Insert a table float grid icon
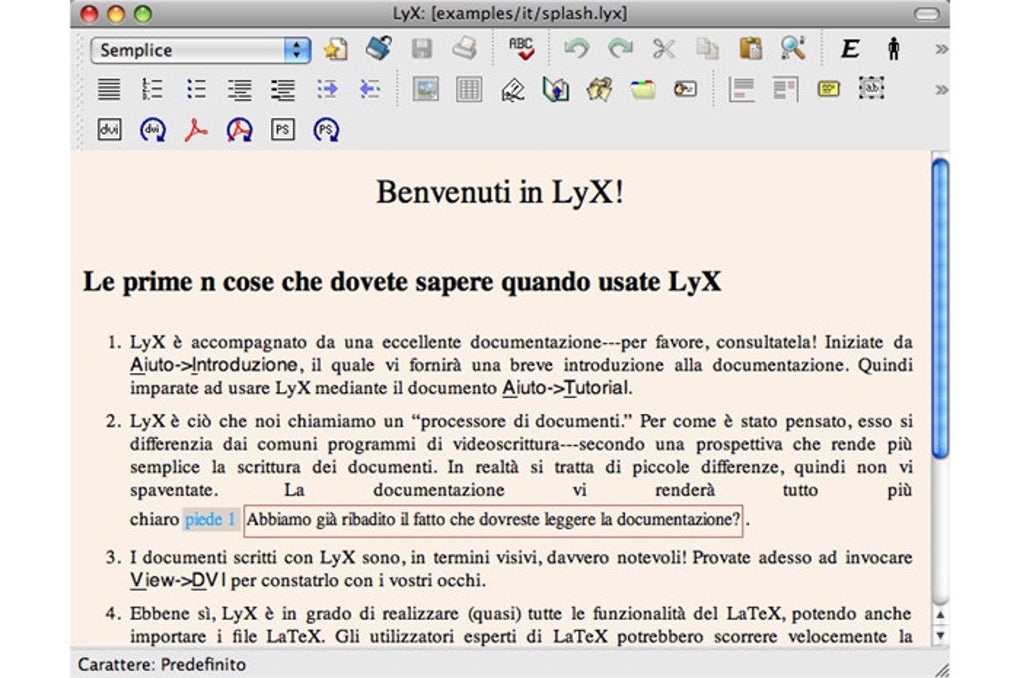This screenshot has width=1020, height=678. pyautogui.click(x=469, y=89)
